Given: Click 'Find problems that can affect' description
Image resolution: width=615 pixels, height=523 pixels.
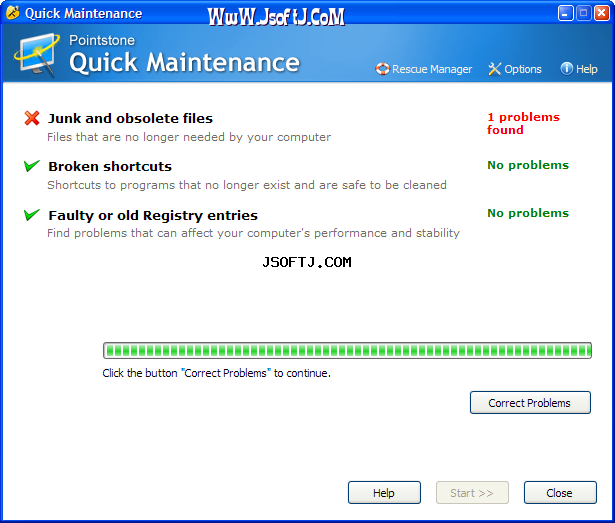Looking at the screenshot, I should pyautogui.click(x=253, y=233).
